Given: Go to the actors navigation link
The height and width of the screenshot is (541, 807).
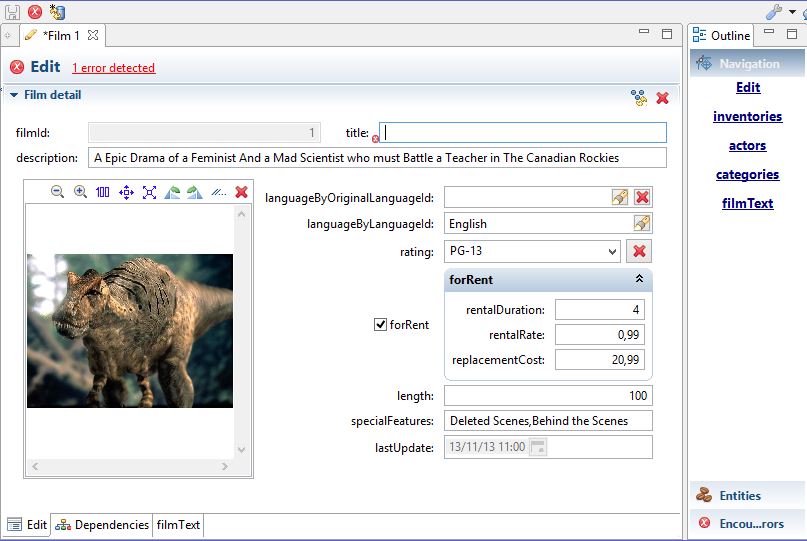Looking at the screenshot, I should click(747, 145).
